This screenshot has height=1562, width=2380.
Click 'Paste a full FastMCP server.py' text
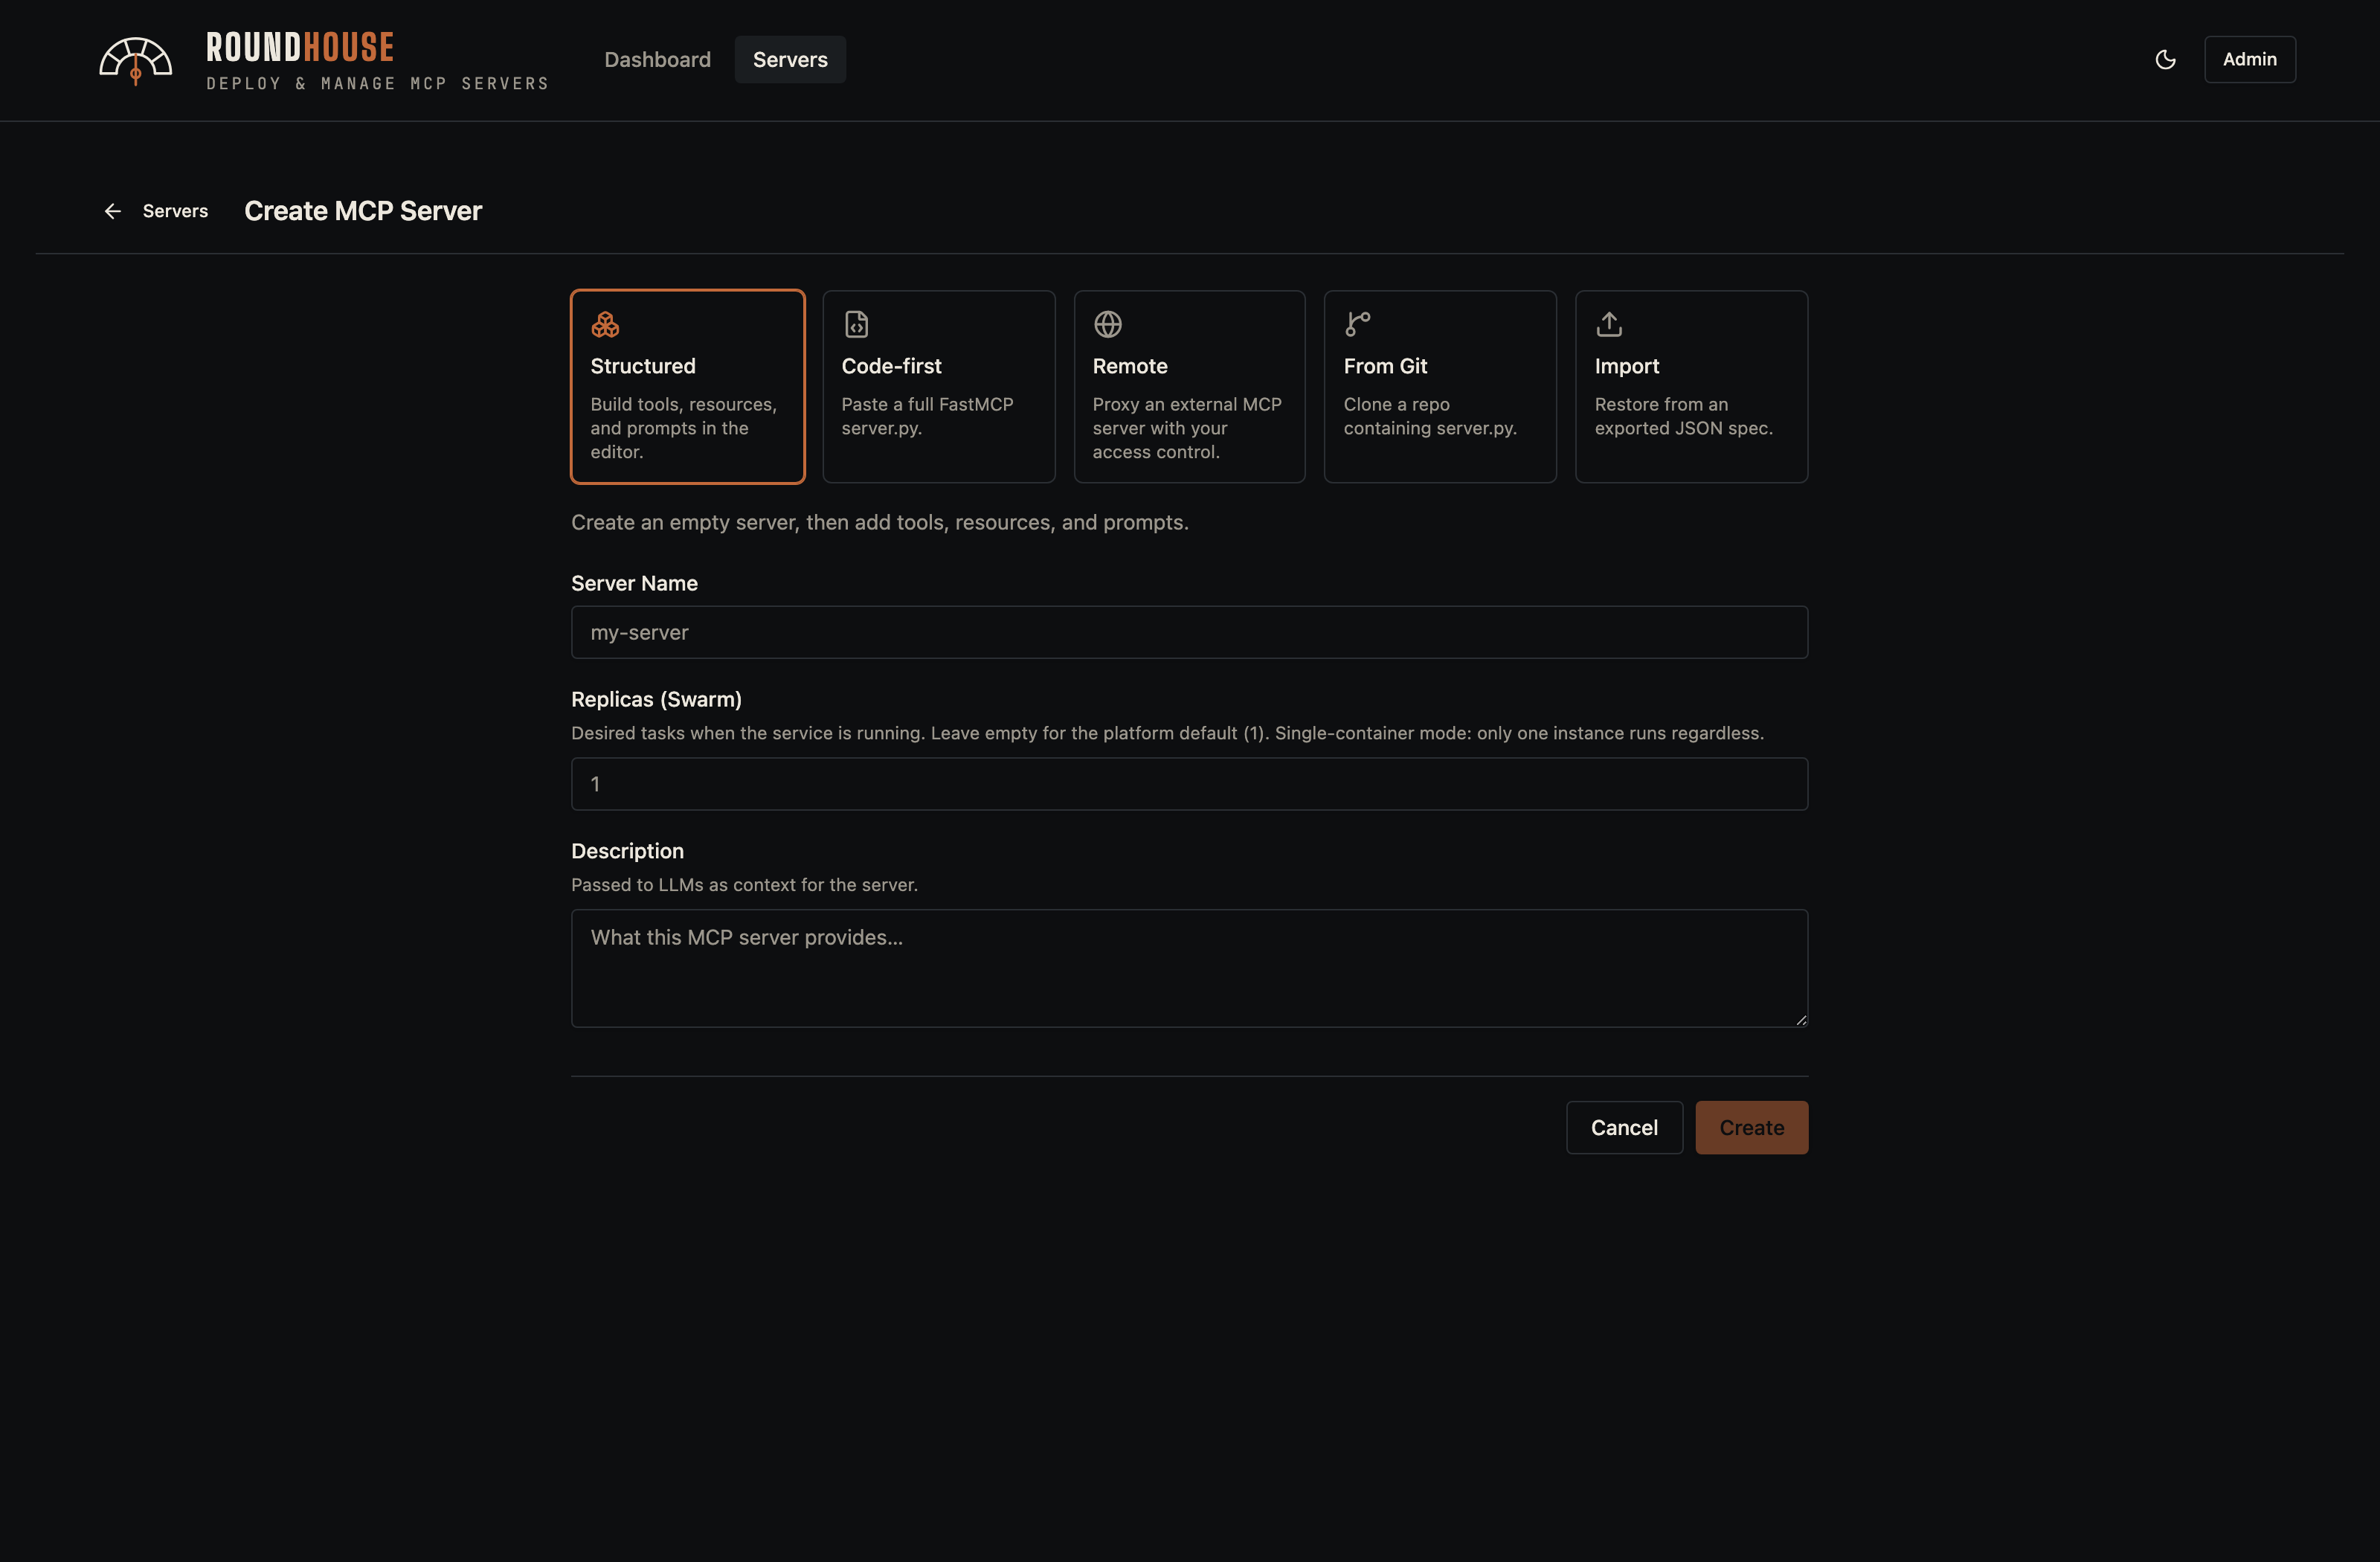coord(927,416)
